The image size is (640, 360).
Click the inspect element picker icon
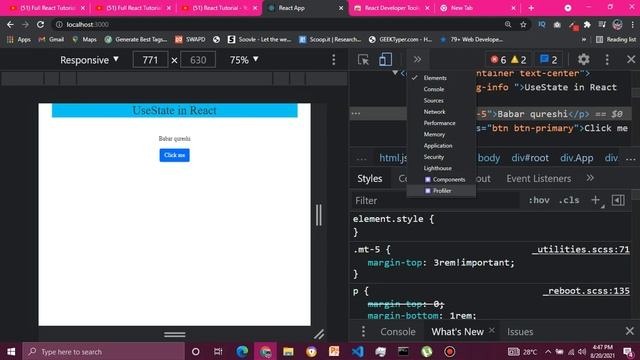(x=363, y=60)
